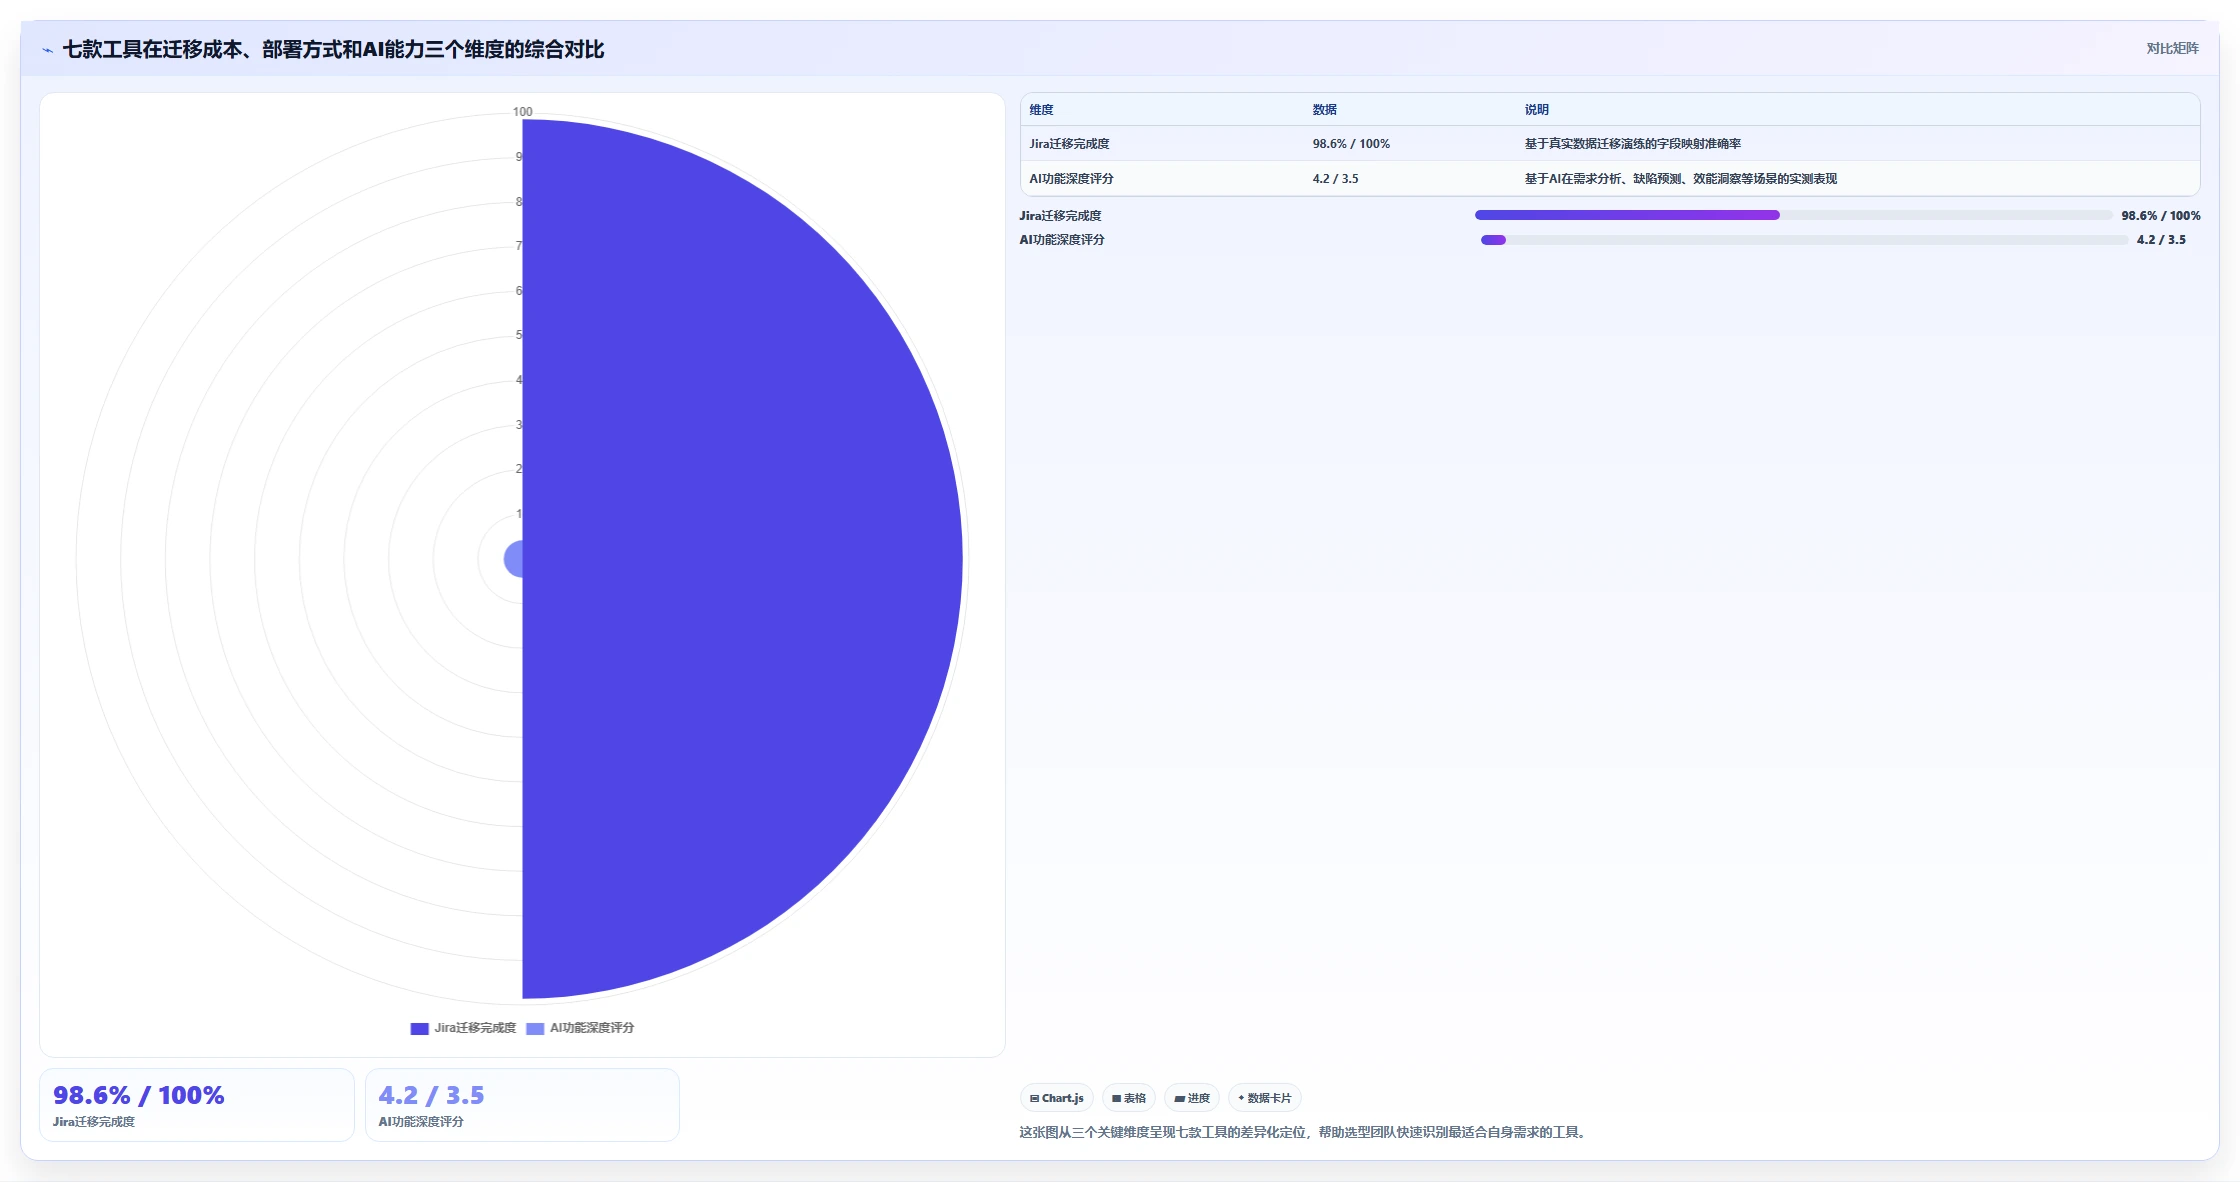Click the Jira迁移完成度 legend color box
This screenshot has width=2240, height=1182.
point(419,1028)
